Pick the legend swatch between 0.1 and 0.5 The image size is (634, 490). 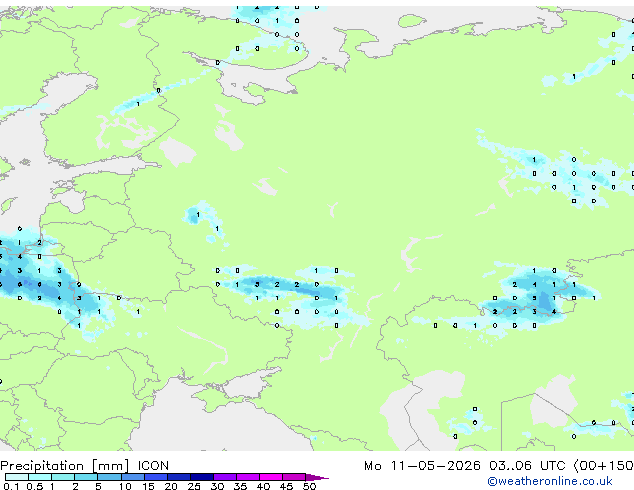coord(17,477)
